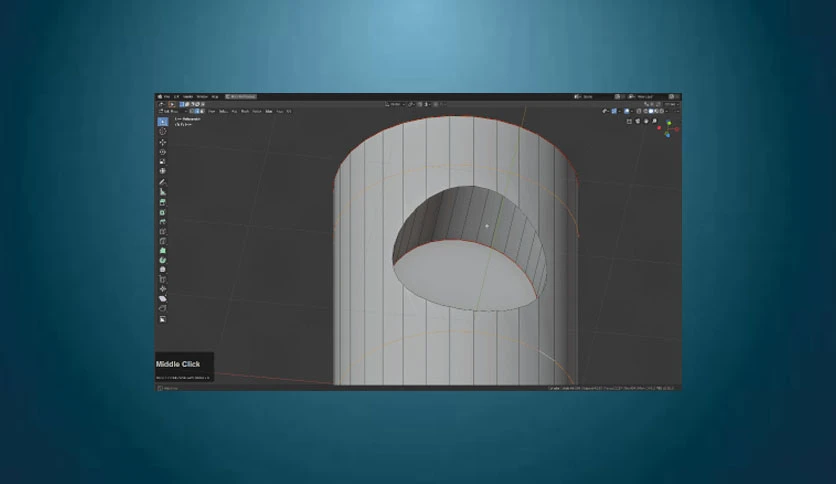Expand the overlays options dropdown arrow

pyautogui.click(x=632, y=111)
